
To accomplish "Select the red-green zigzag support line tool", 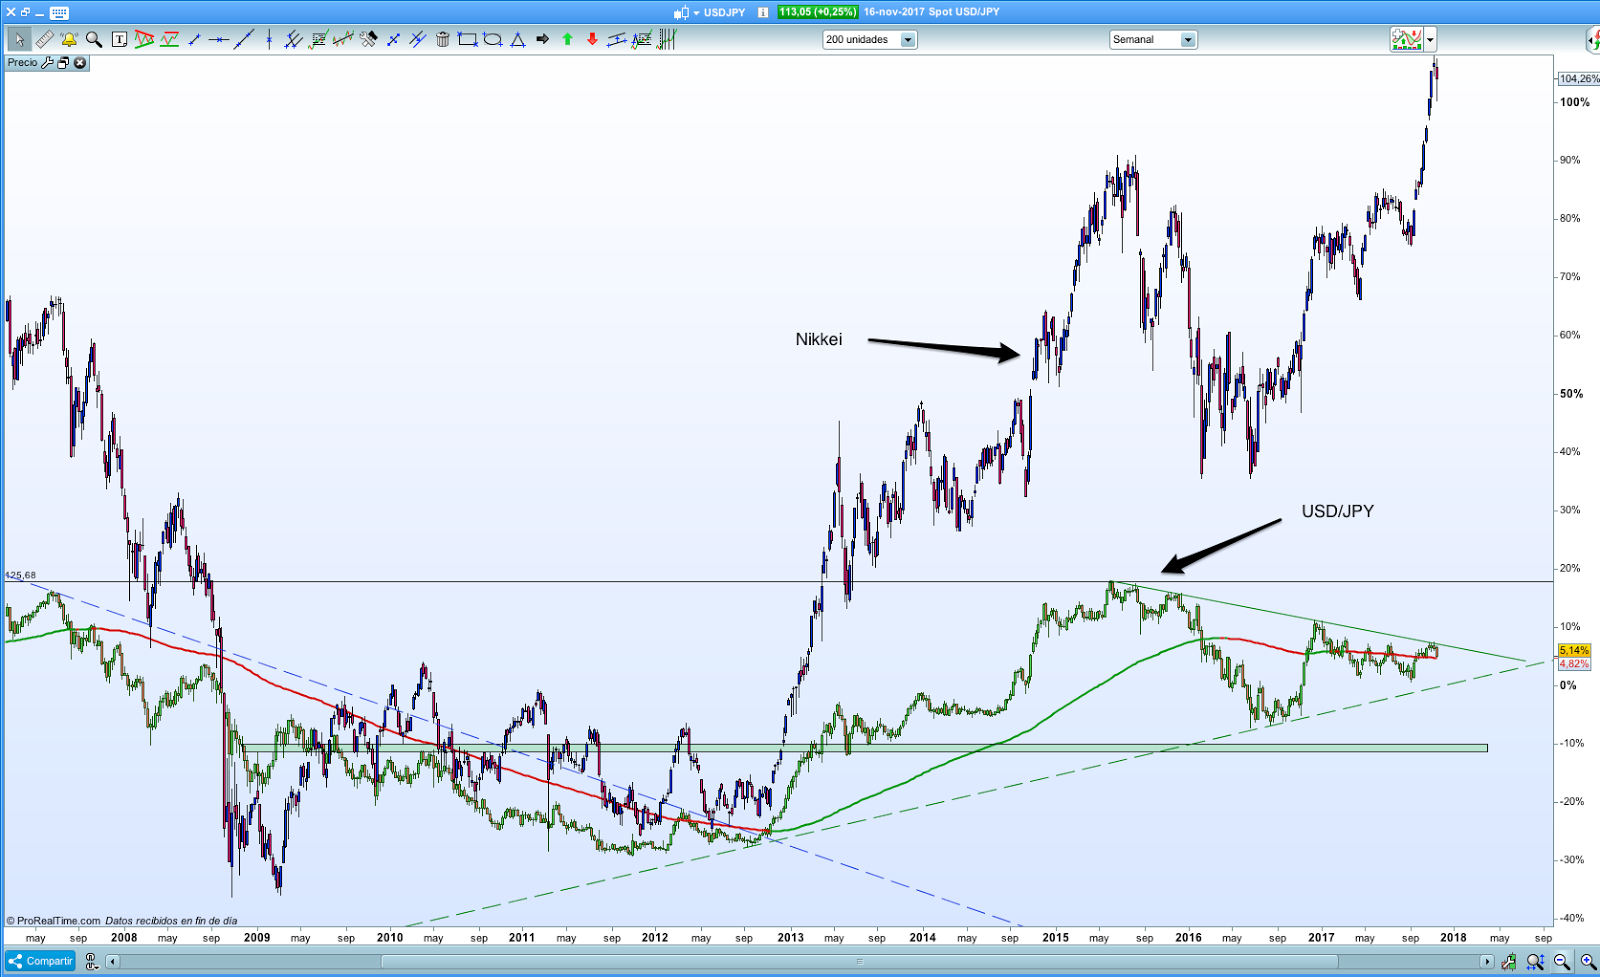I will [169, 40].
